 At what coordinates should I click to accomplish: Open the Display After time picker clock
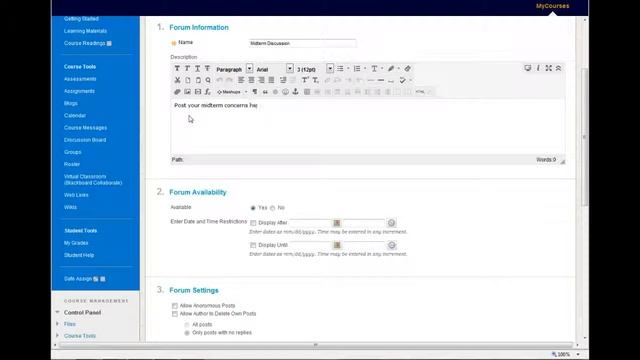(391, 223)
